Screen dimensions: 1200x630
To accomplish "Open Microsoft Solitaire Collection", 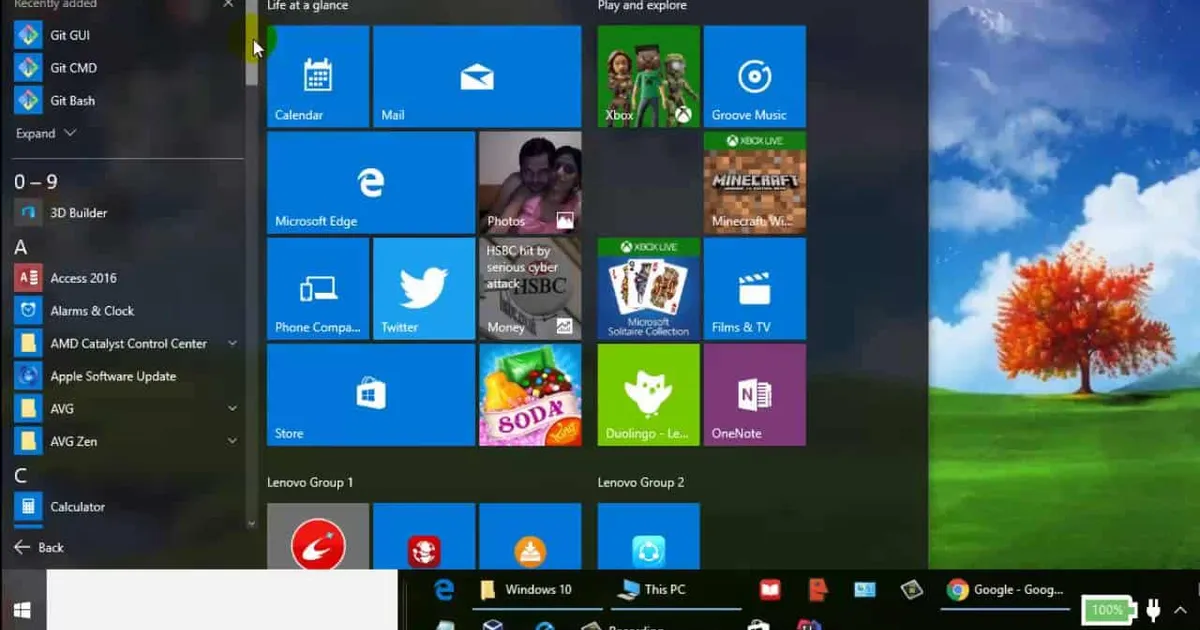I will (x=647, y=289).
